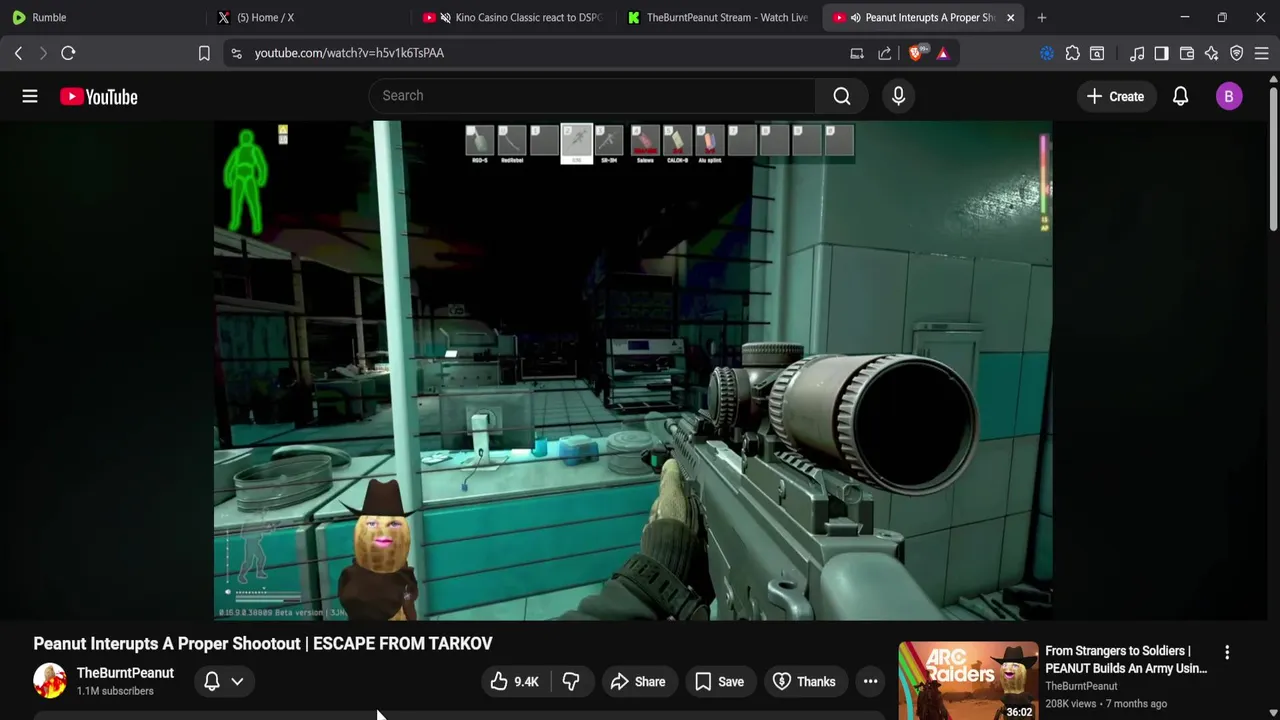Reload the current YouTube page

[x=68, y=53]
